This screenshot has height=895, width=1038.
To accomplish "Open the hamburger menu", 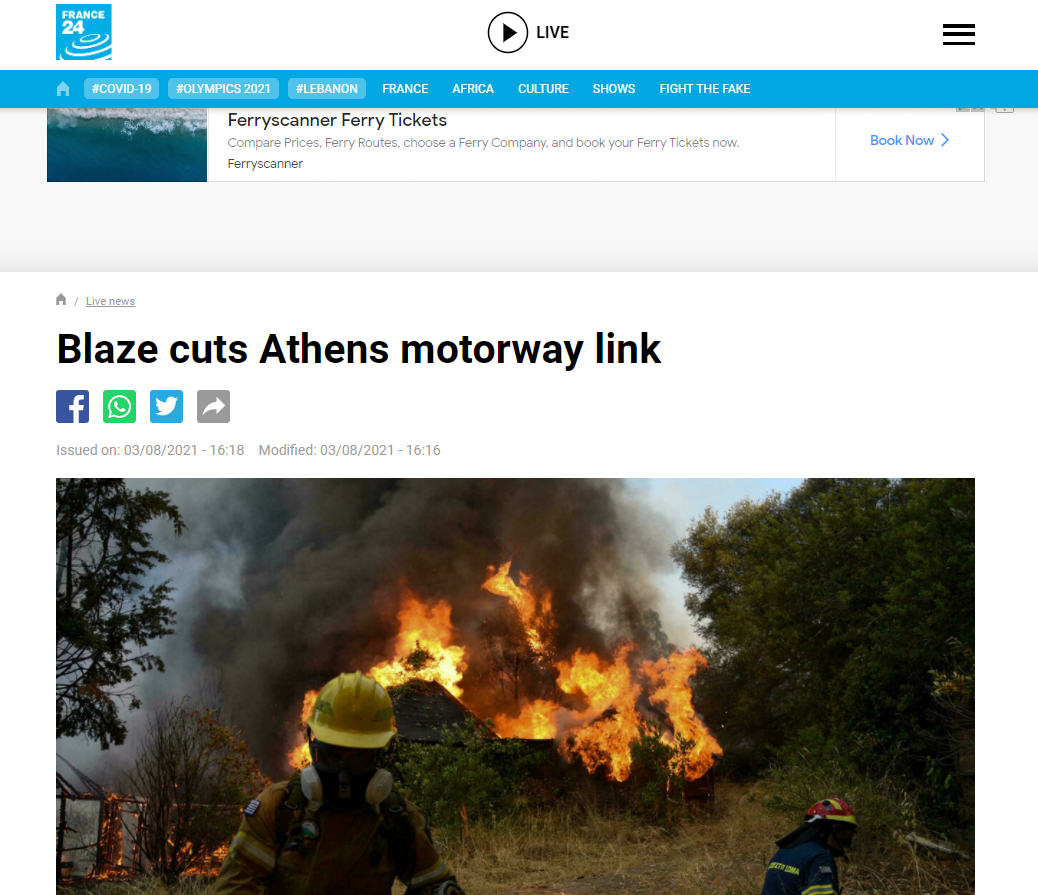I will point(959,34).
